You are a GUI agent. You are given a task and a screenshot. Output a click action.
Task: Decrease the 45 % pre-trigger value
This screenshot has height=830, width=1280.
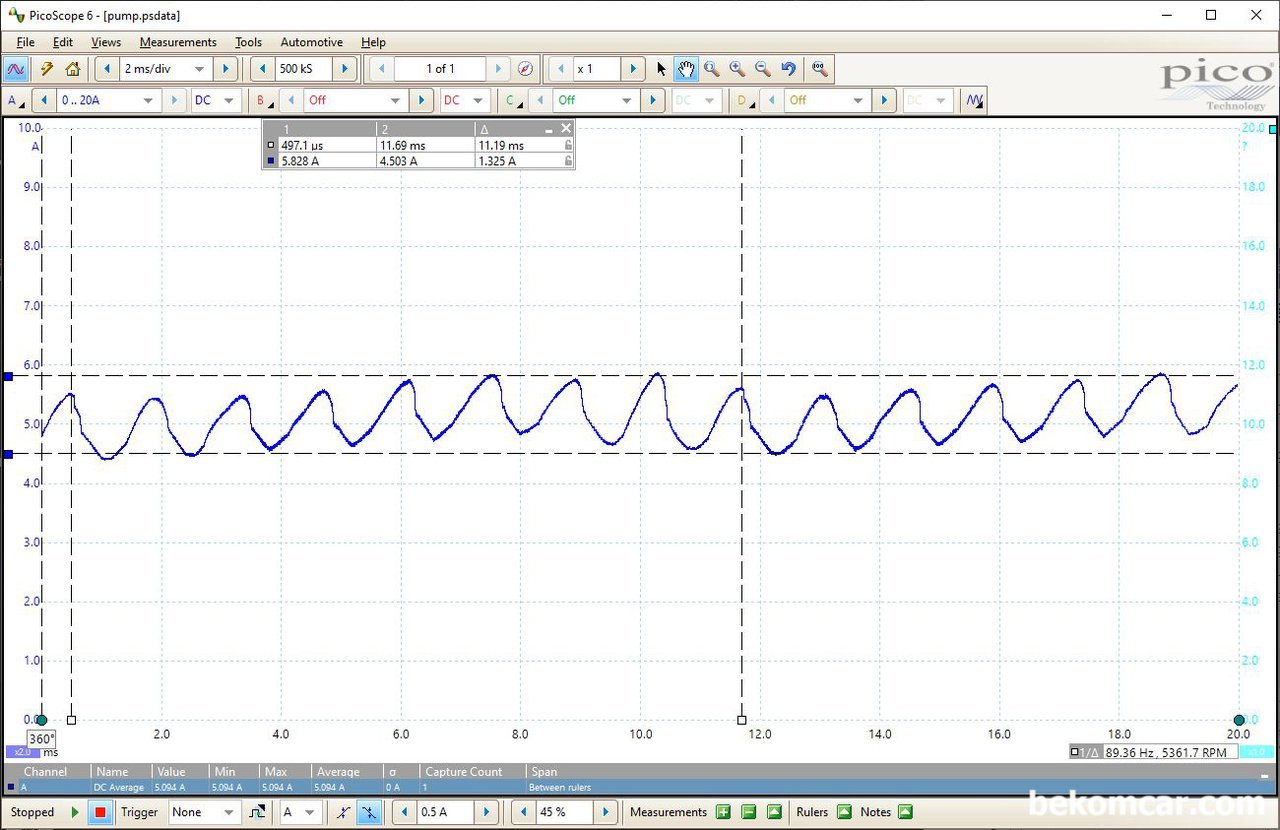click(x=523, y=812)
